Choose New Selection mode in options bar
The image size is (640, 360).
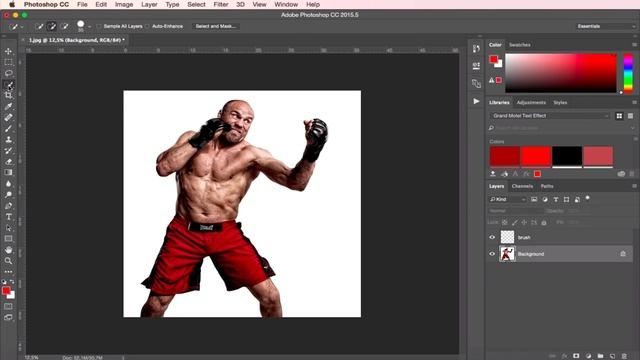39,27
